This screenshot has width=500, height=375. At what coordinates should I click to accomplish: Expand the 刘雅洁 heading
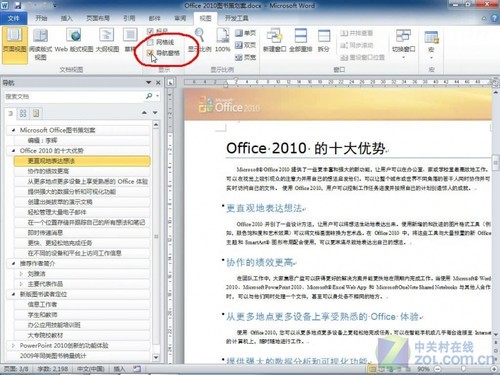pos(21,274)
